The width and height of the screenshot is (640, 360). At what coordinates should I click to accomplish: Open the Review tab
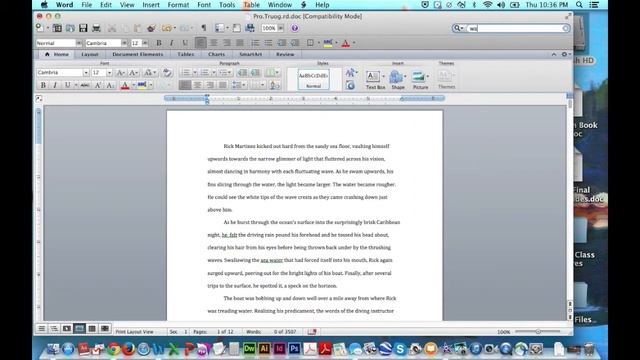point(285,54)
